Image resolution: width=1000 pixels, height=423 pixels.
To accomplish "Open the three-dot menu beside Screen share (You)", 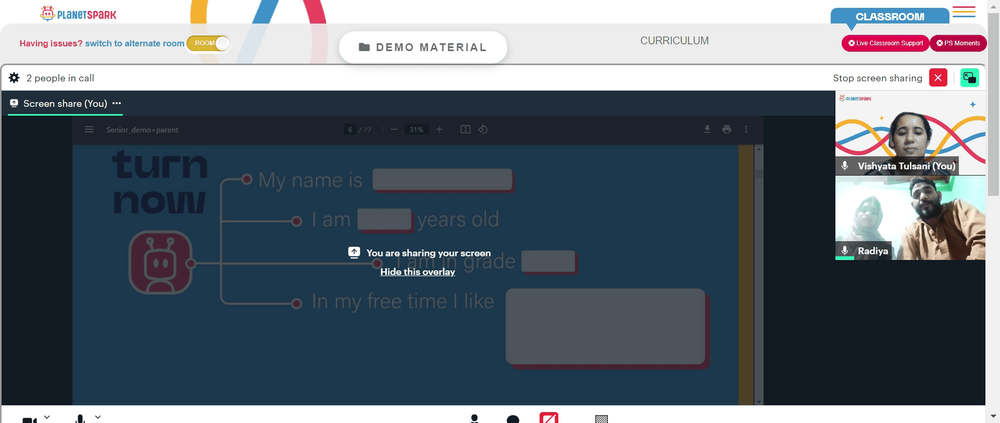I will click(x=117, y=103).
